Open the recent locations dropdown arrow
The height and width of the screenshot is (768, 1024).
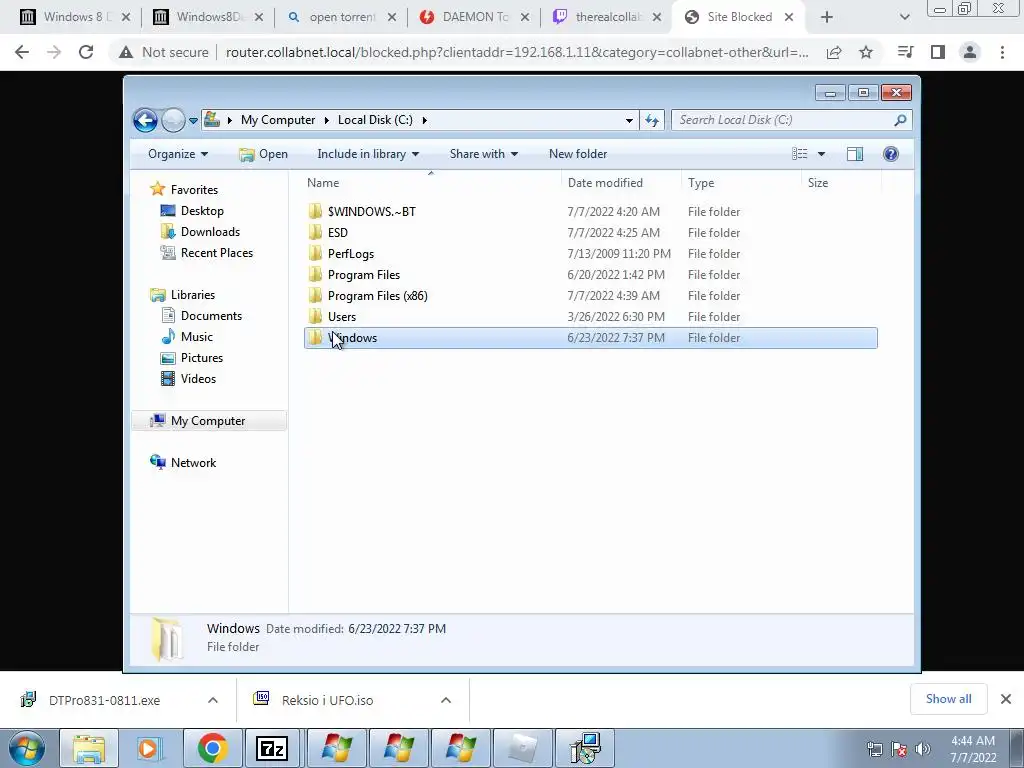[x=193, y=121]
